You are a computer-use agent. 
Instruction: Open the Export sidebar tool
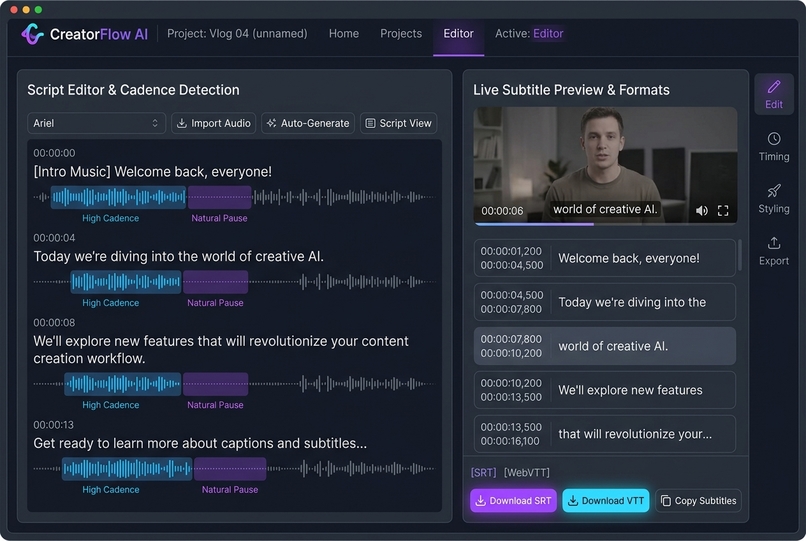point(774,251)
